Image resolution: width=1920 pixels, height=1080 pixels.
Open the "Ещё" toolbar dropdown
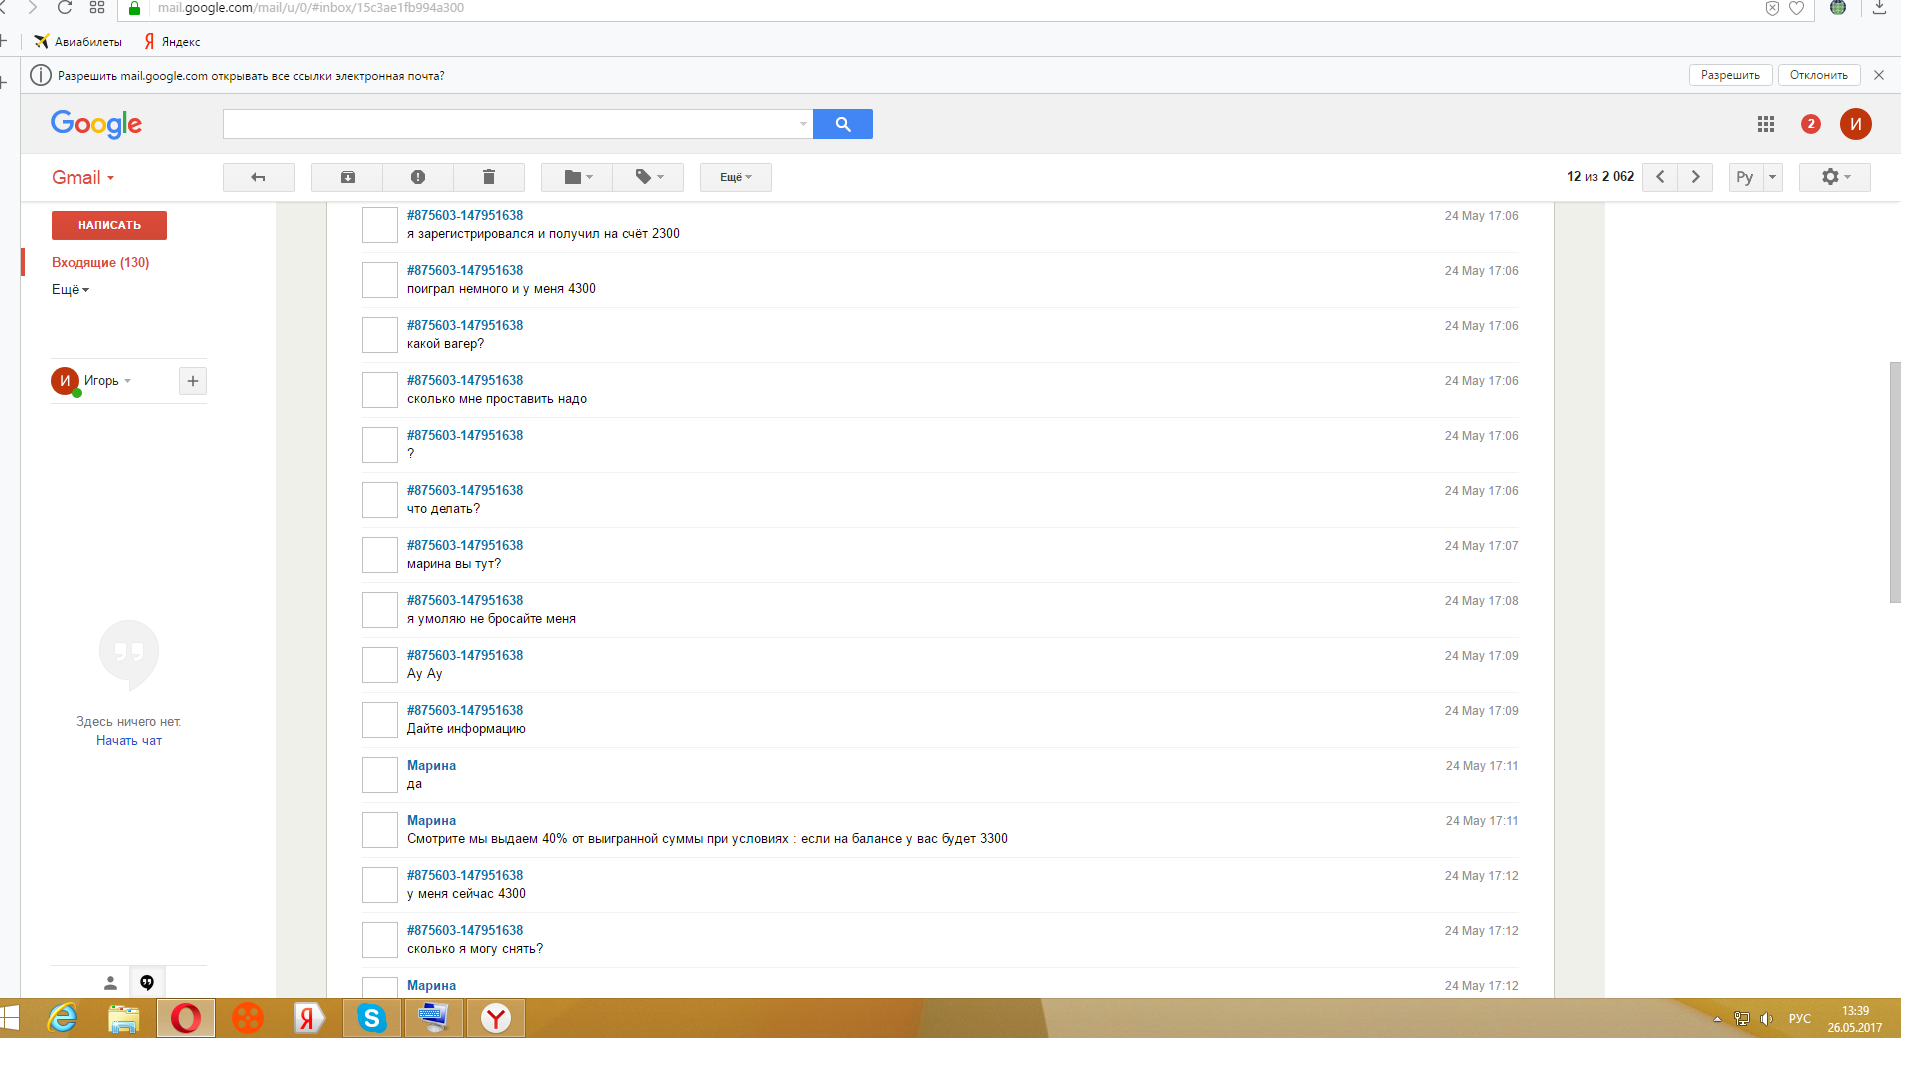pyautogui.click(x=735, y=177)
